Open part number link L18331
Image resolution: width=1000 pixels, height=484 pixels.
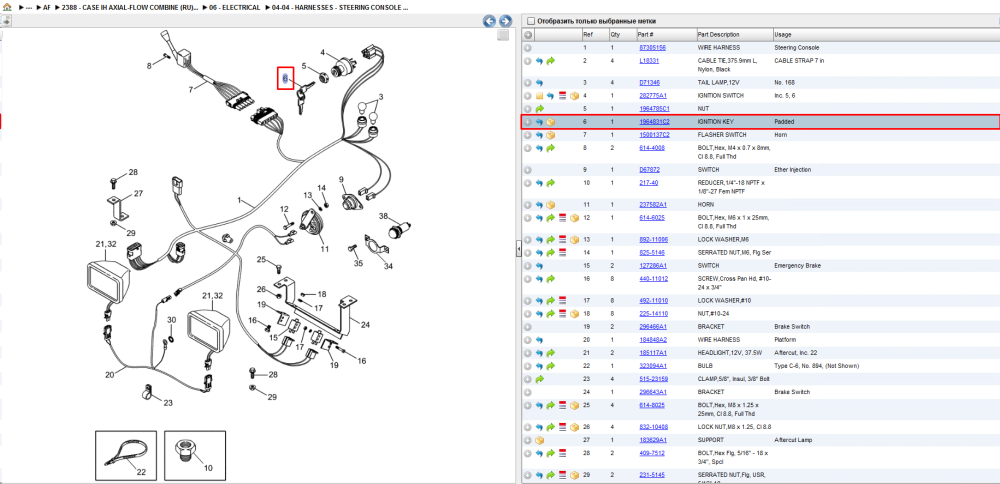[649, 61]
